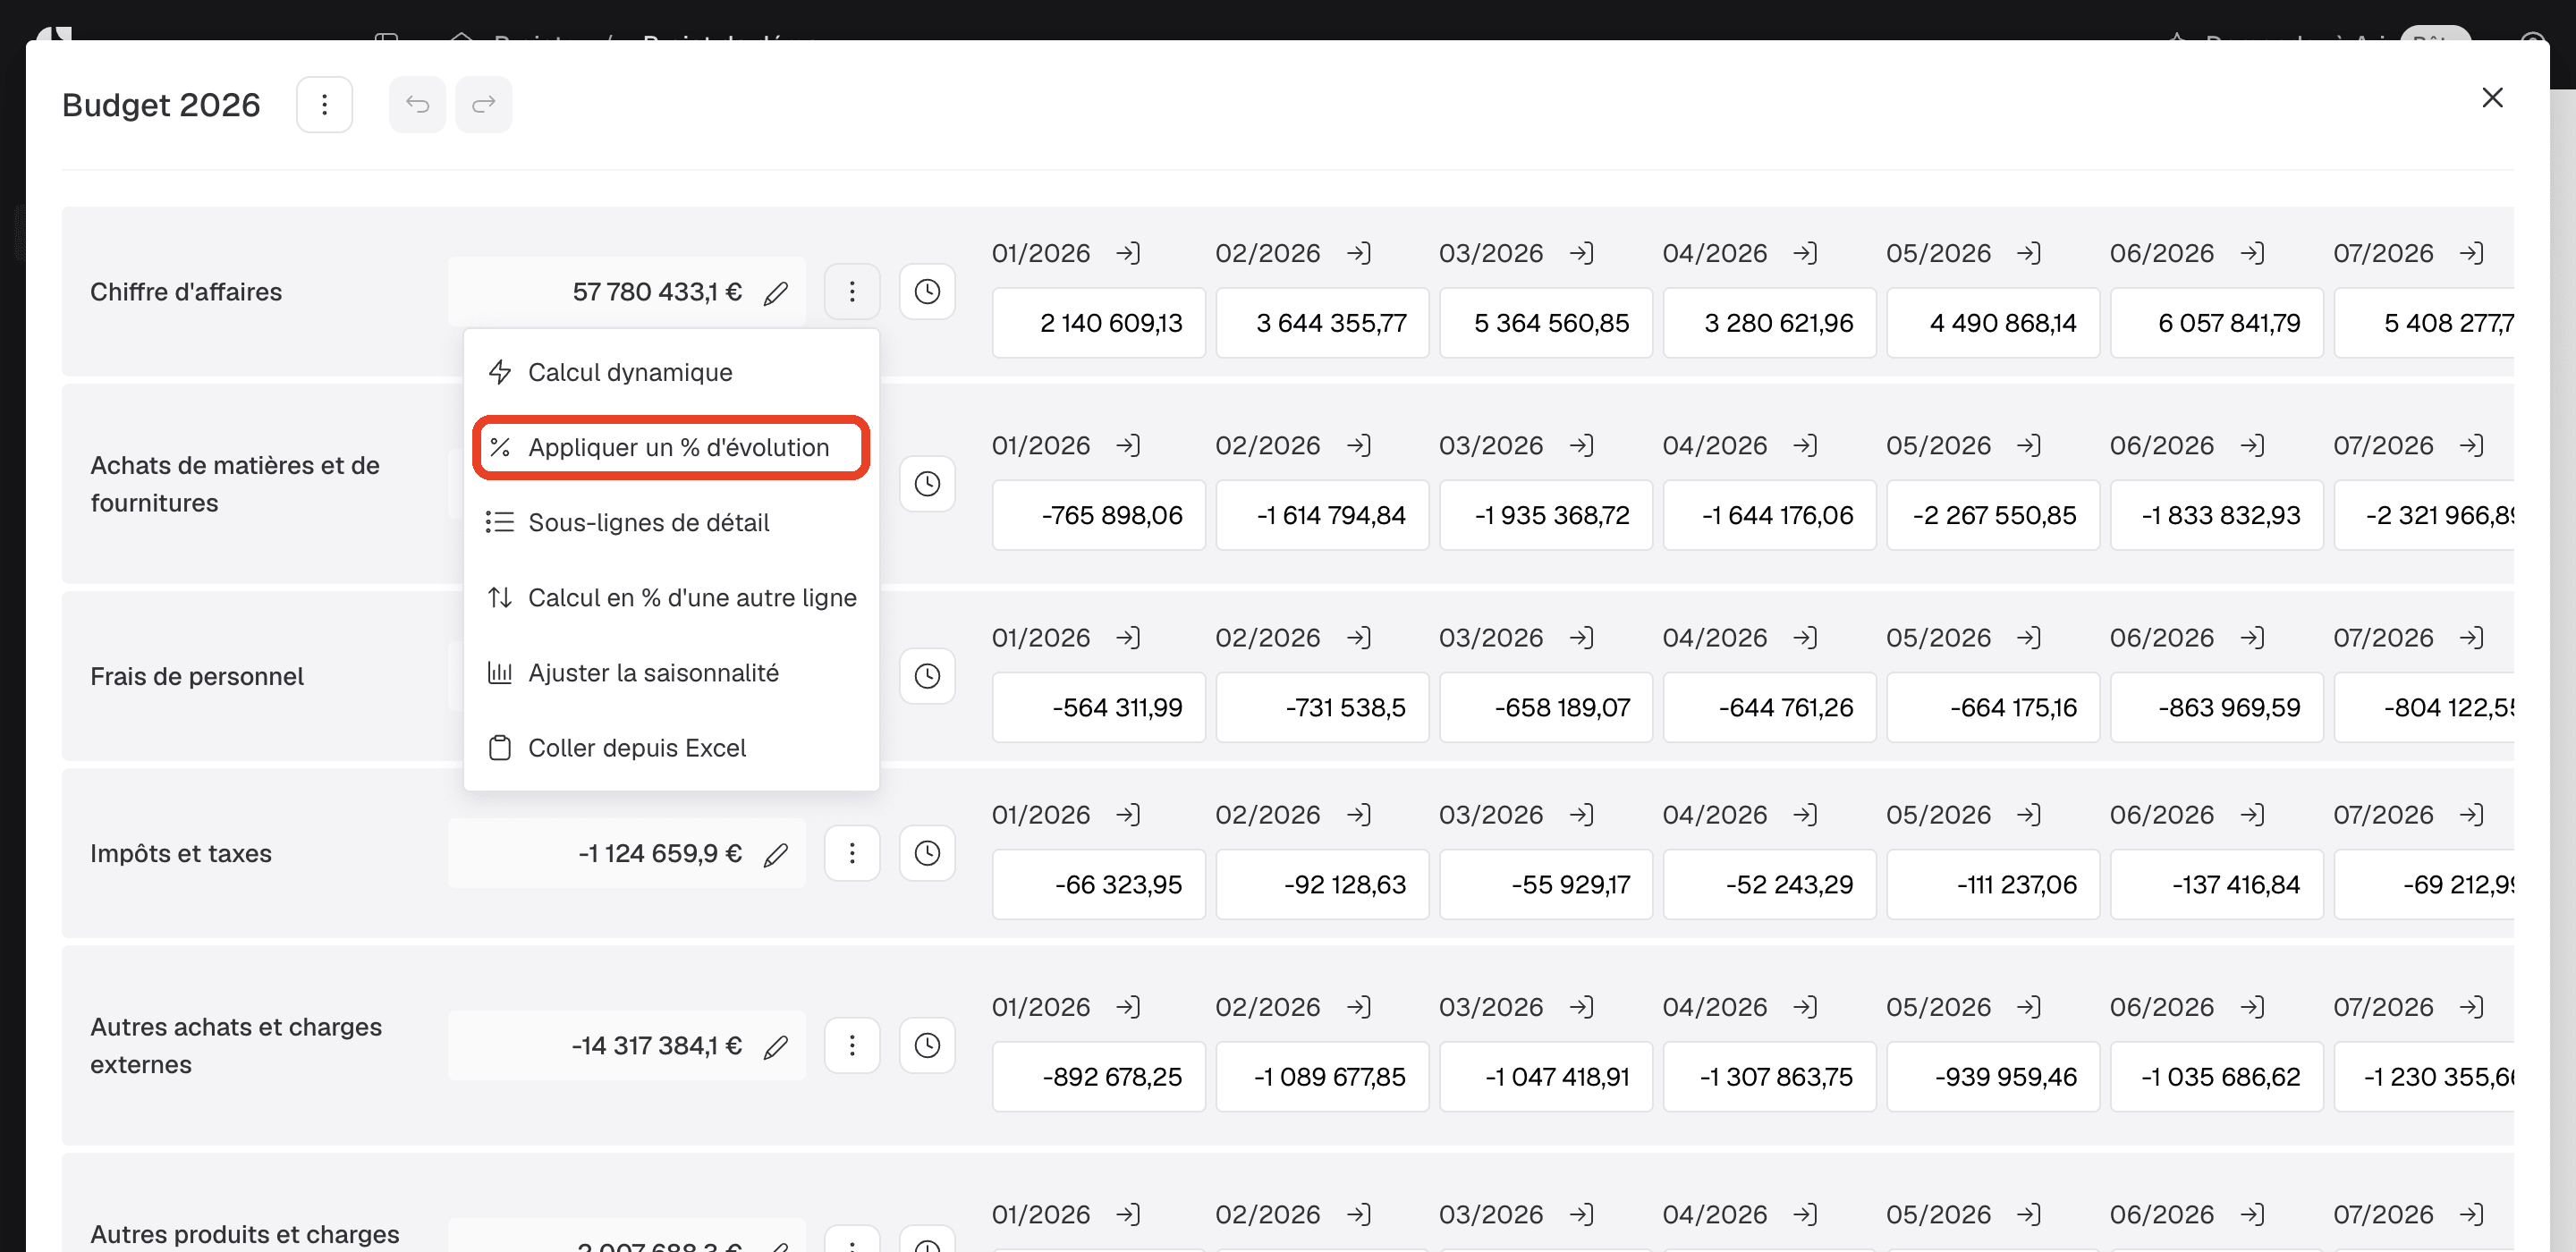Viewport: 2576px width, 1252px height.
Task: Click the Achats de matières et de fournitures label
Action: coord(235,484)
